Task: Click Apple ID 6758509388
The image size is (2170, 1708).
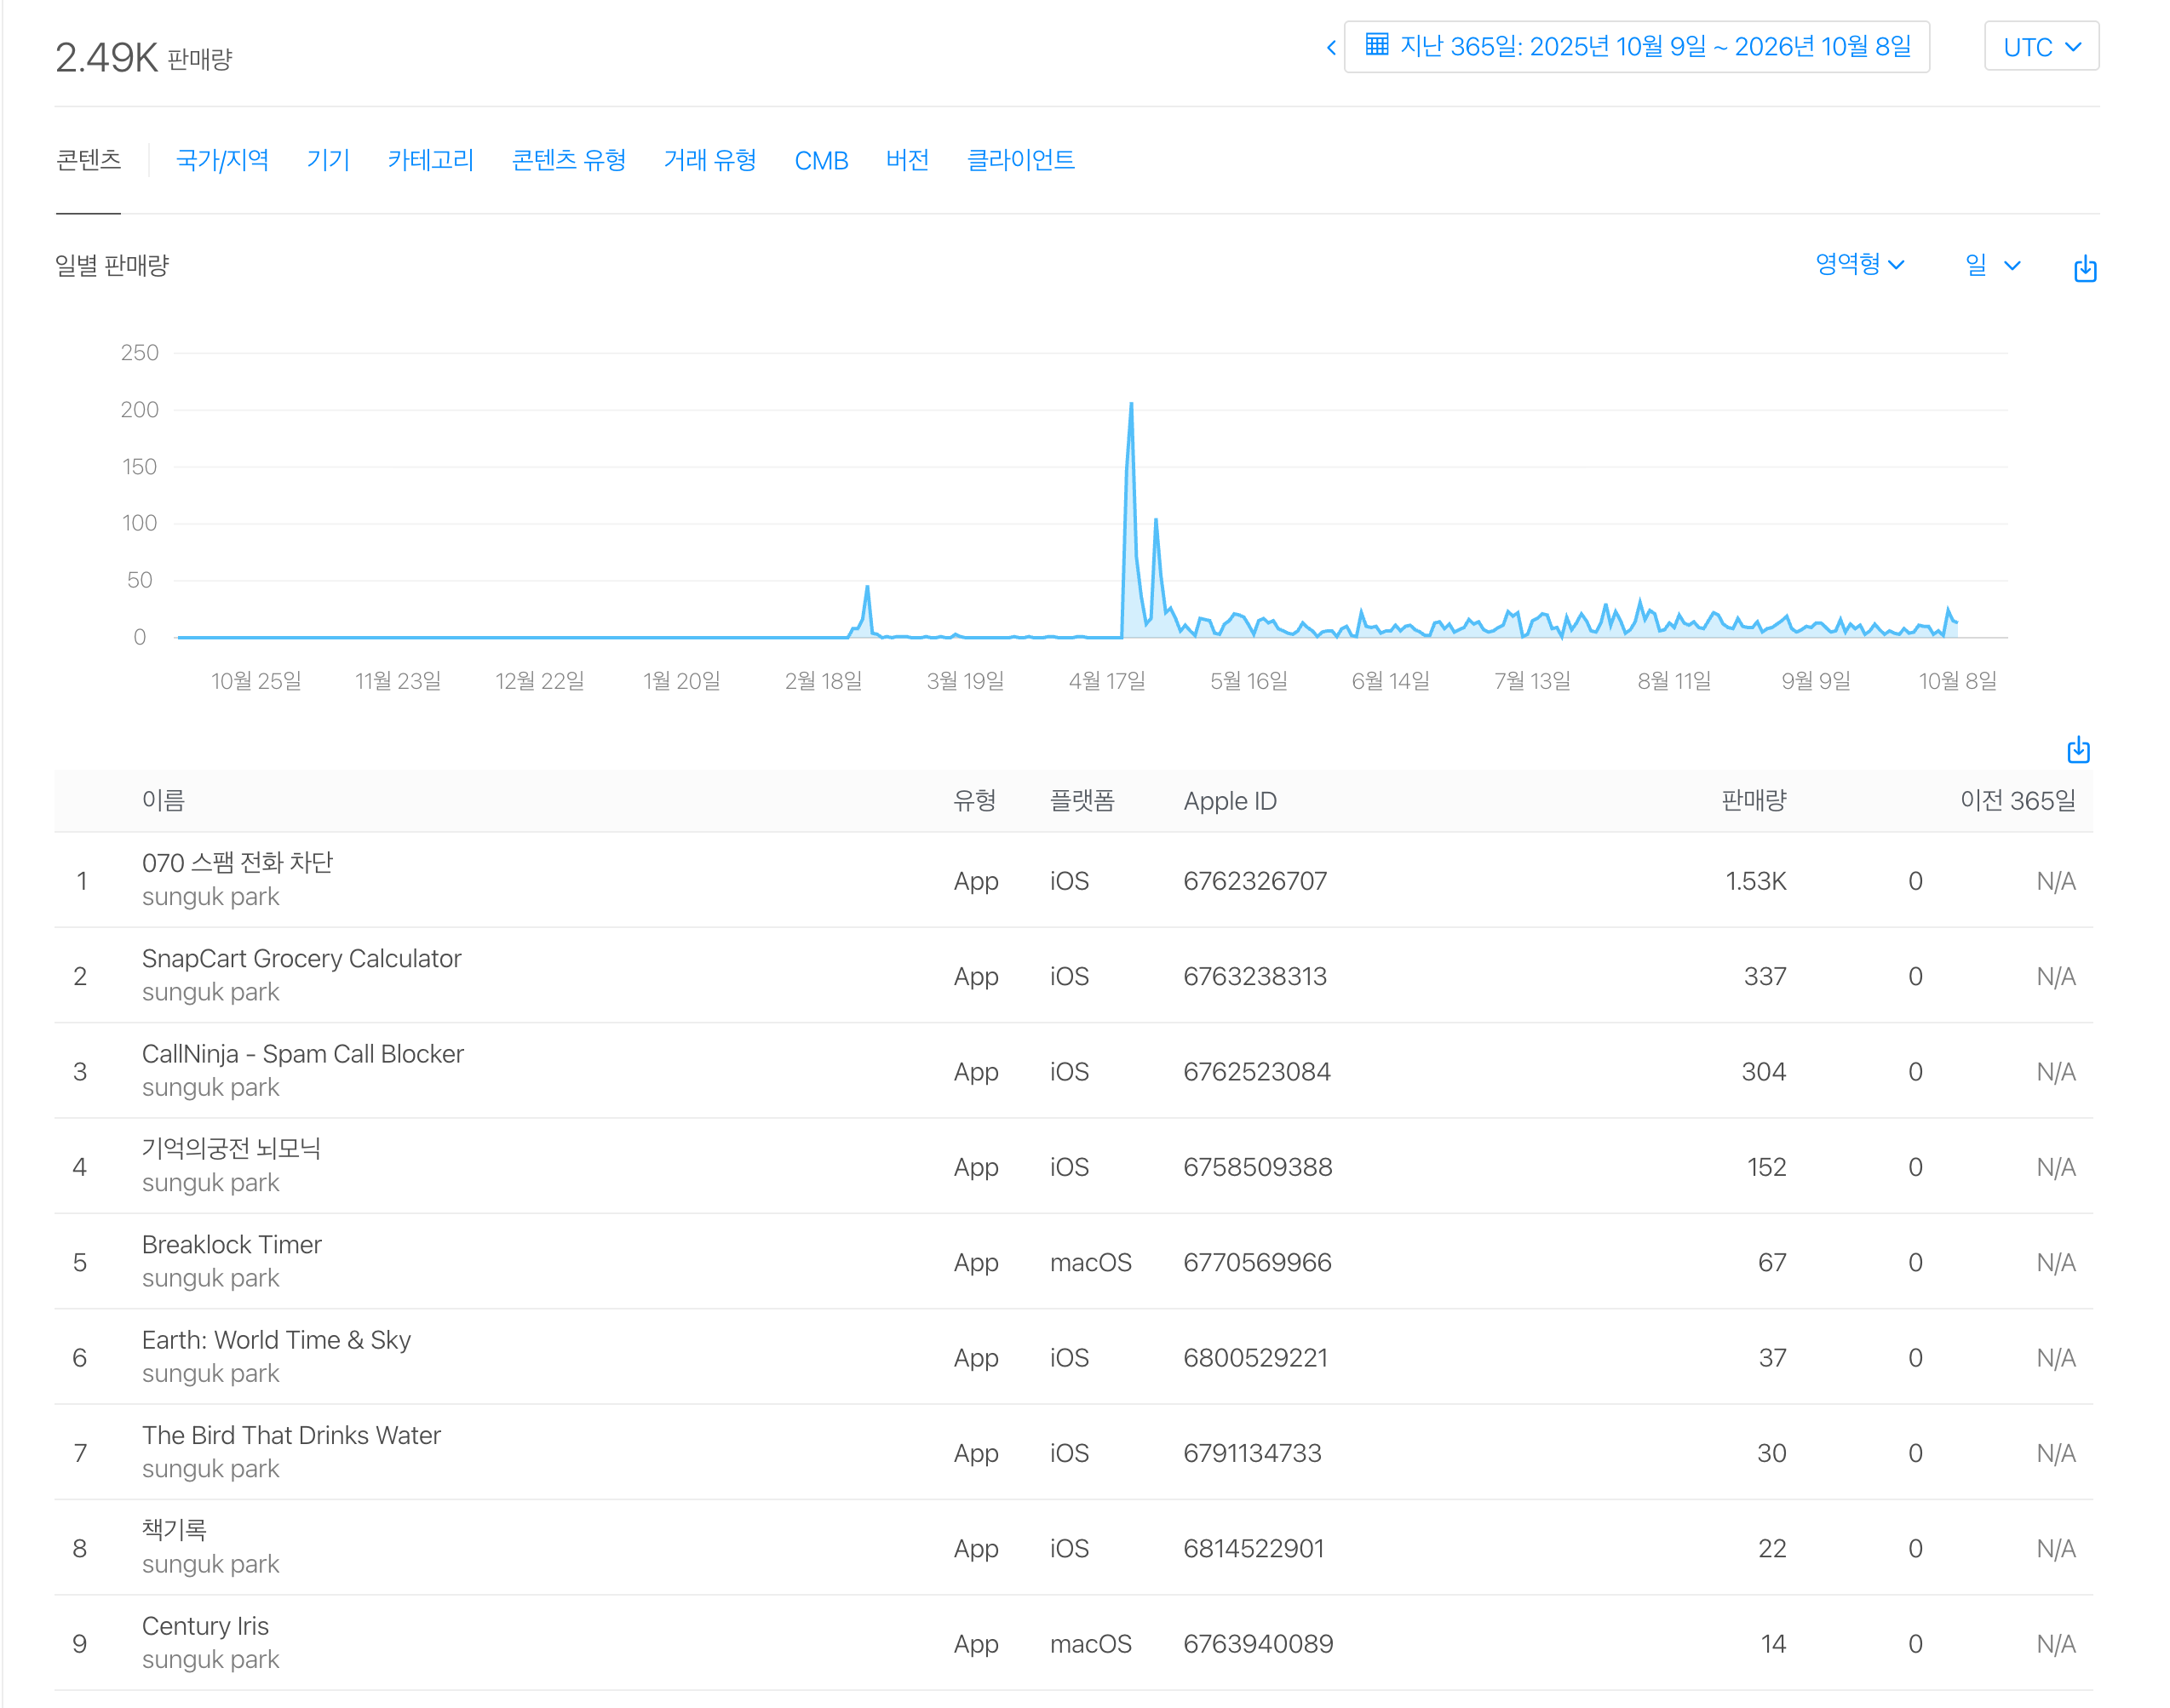Action: [1257, 1167]
